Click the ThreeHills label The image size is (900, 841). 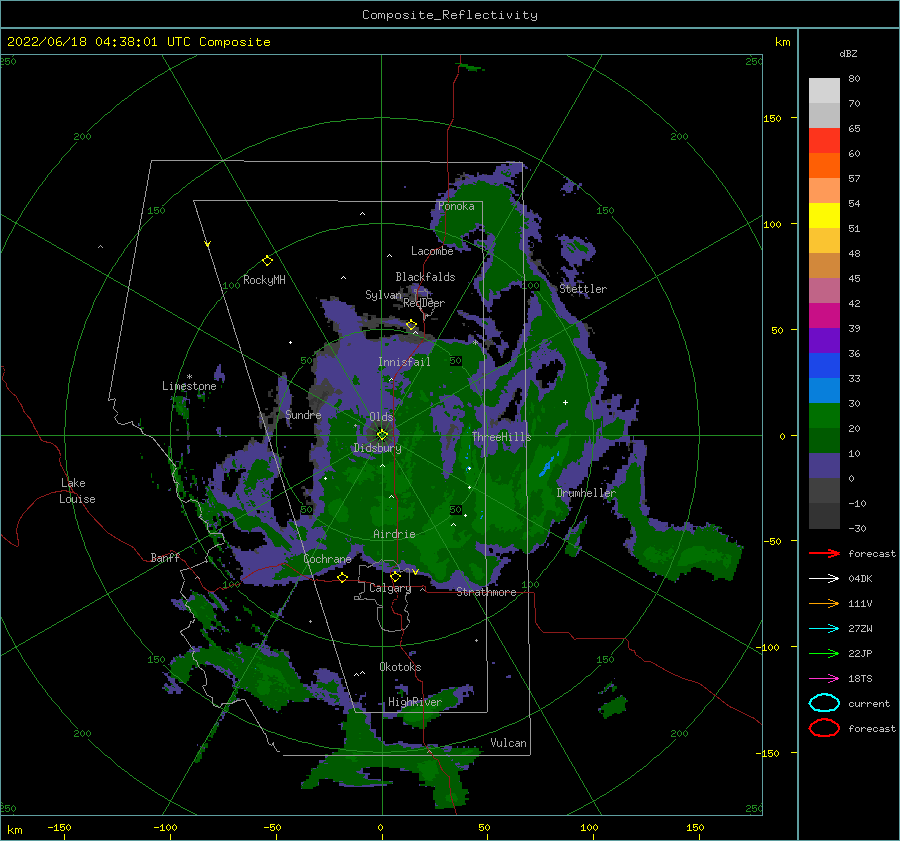point(502,437)
